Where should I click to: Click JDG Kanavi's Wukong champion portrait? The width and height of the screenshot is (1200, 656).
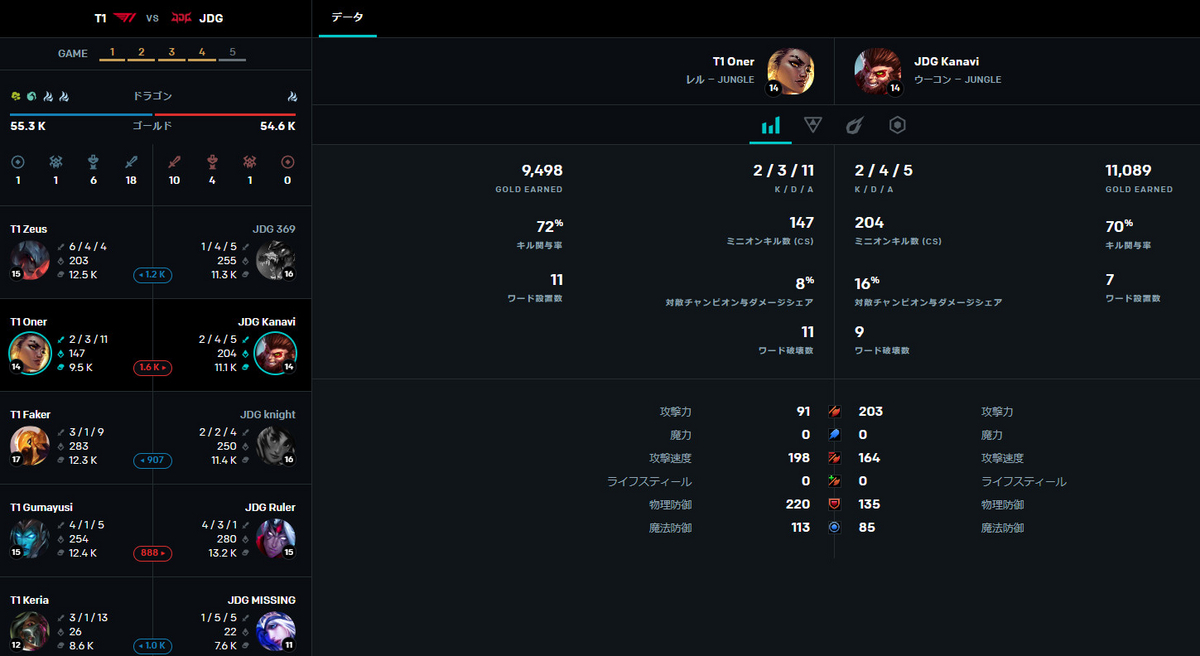878,71
